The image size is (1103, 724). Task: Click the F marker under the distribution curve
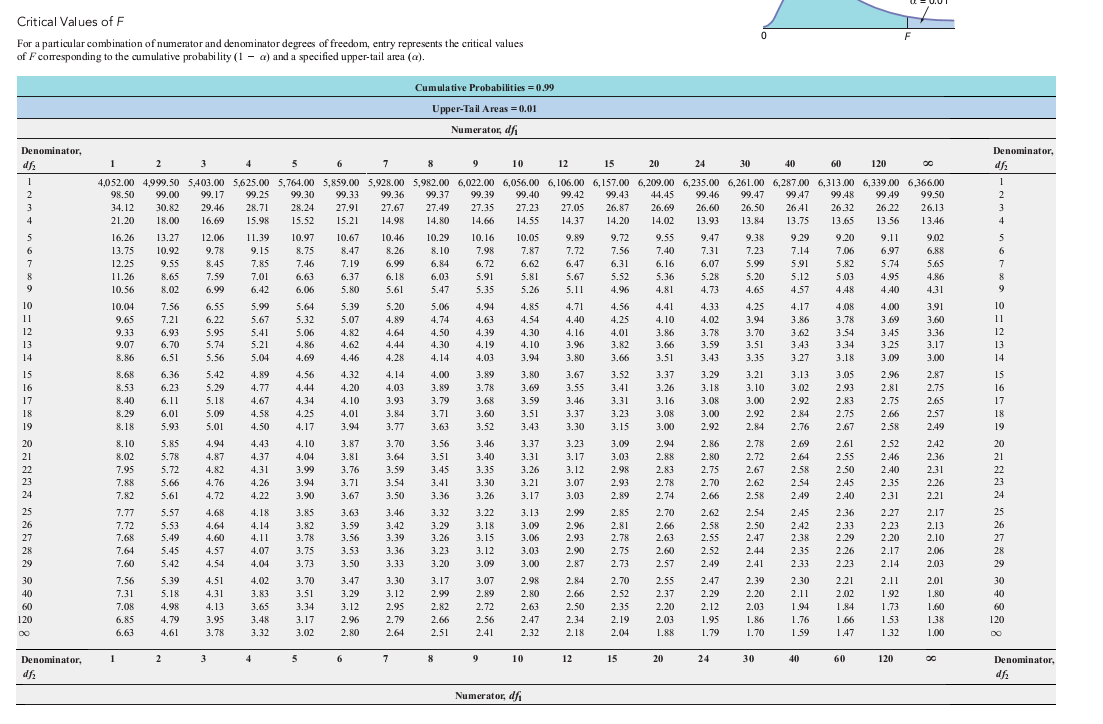(907, 37)
